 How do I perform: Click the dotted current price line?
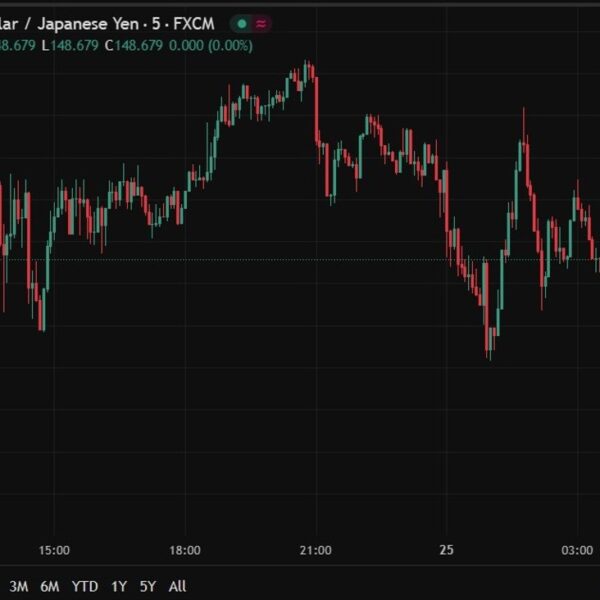pyautogui.click(x=300, y=260)
